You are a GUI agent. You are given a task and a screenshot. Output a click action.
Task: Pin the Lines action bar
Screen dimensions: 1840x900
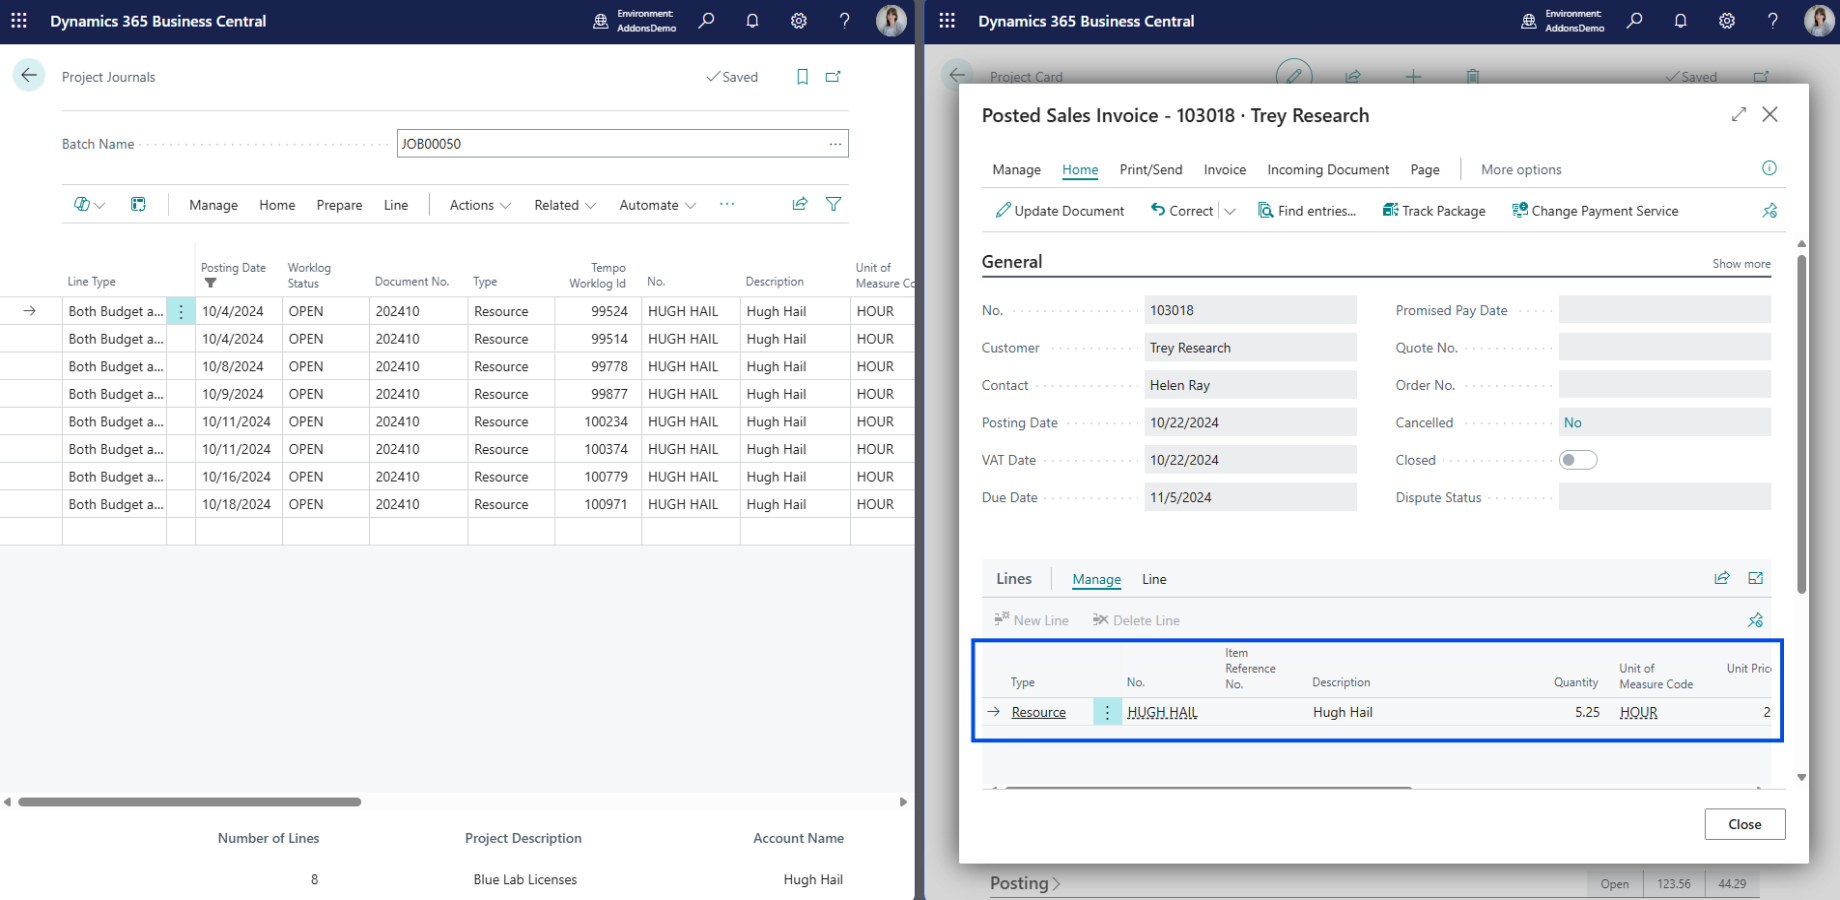pos(1755,620)
